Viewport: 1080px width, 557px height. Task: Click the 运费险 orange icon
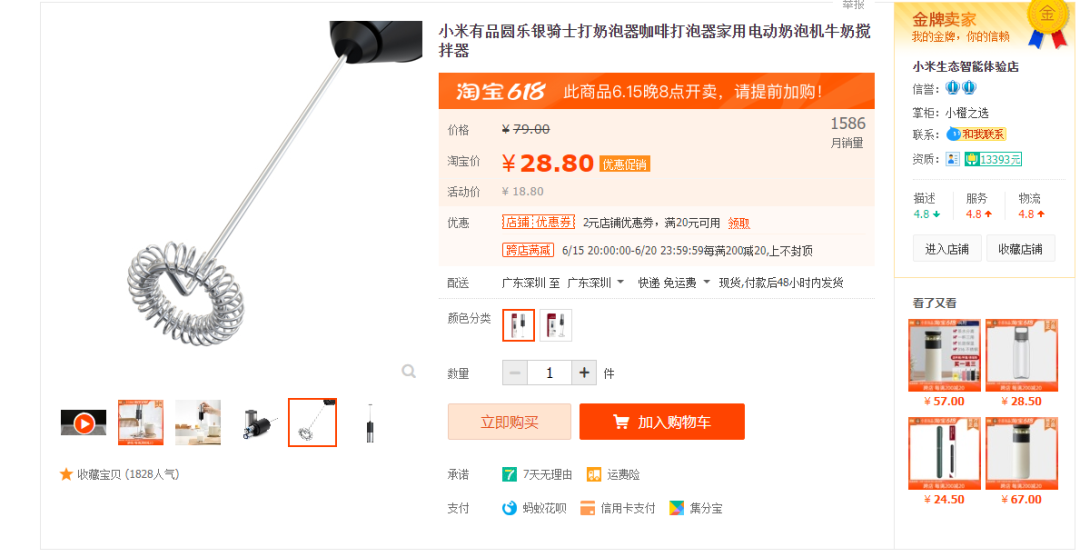(593, 474)
